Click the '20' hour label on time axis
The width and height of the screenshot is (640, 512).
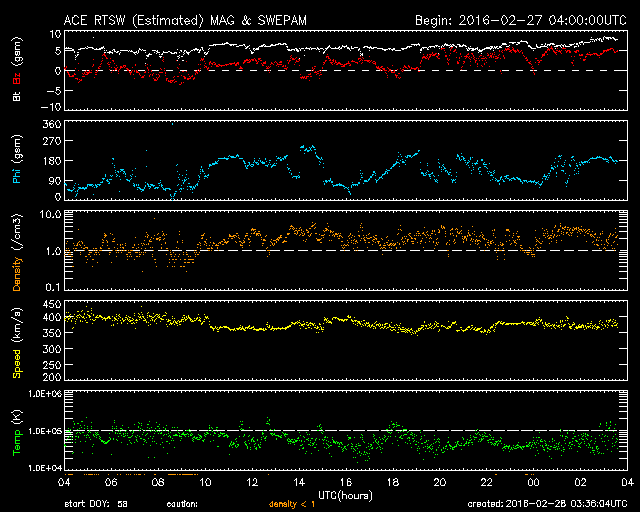click(x=440, y=482)
